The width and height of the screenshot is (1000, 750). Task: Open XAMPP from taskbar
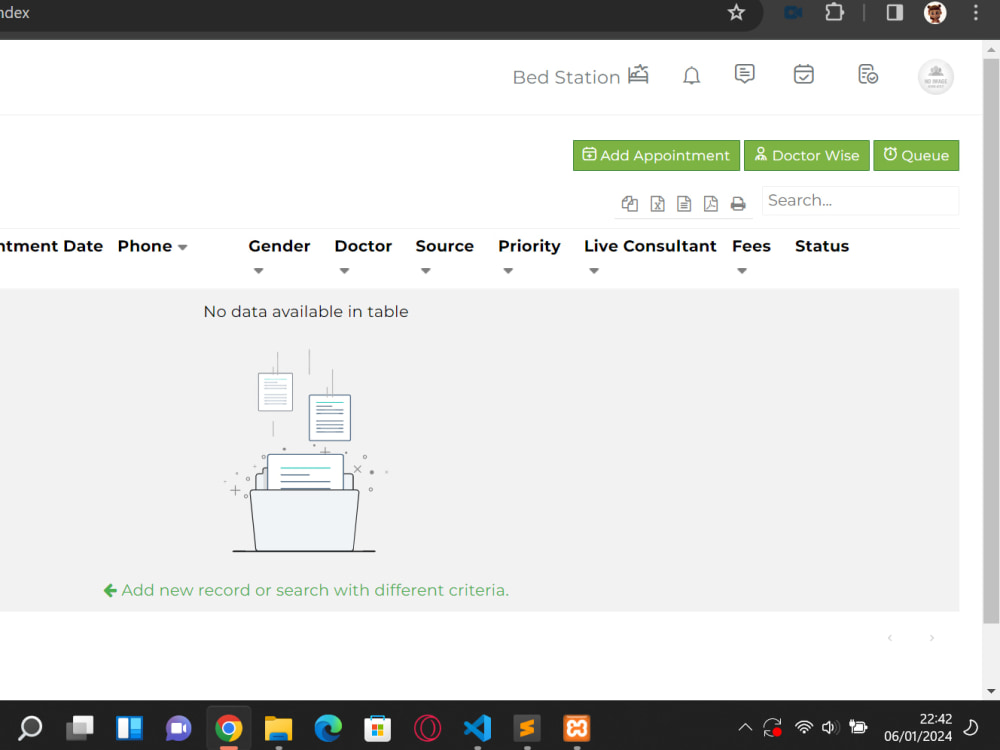tap(577, 728)
